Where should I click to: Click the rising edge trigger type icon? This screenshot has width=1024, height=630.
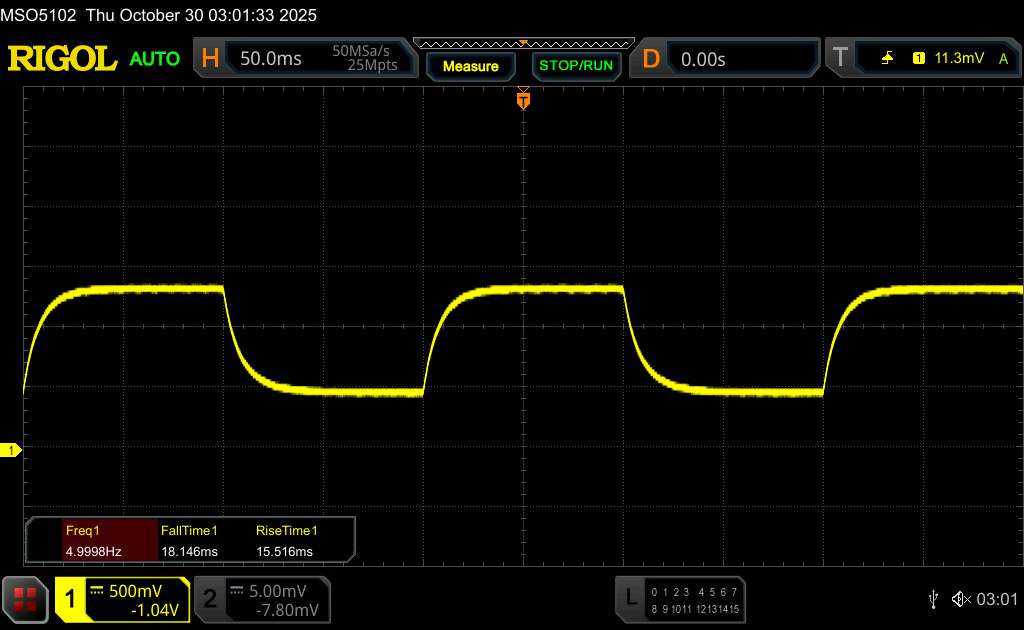click(887, 59)
